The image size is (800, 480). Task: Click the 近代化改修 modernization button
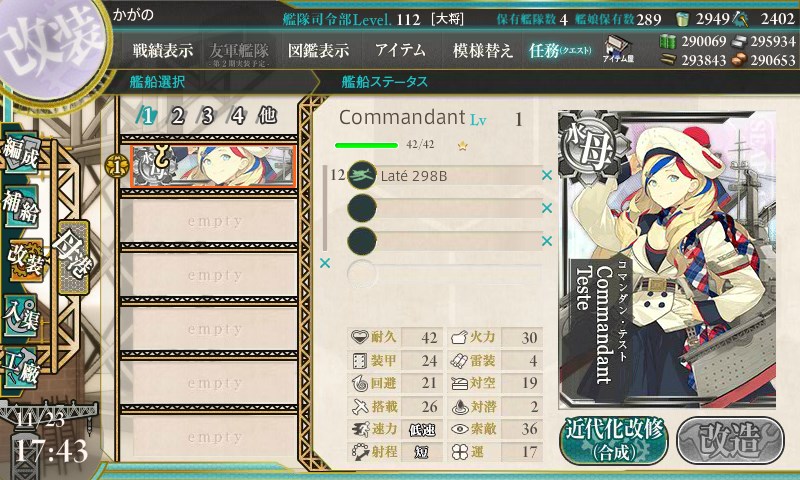(x=614, y=440)
